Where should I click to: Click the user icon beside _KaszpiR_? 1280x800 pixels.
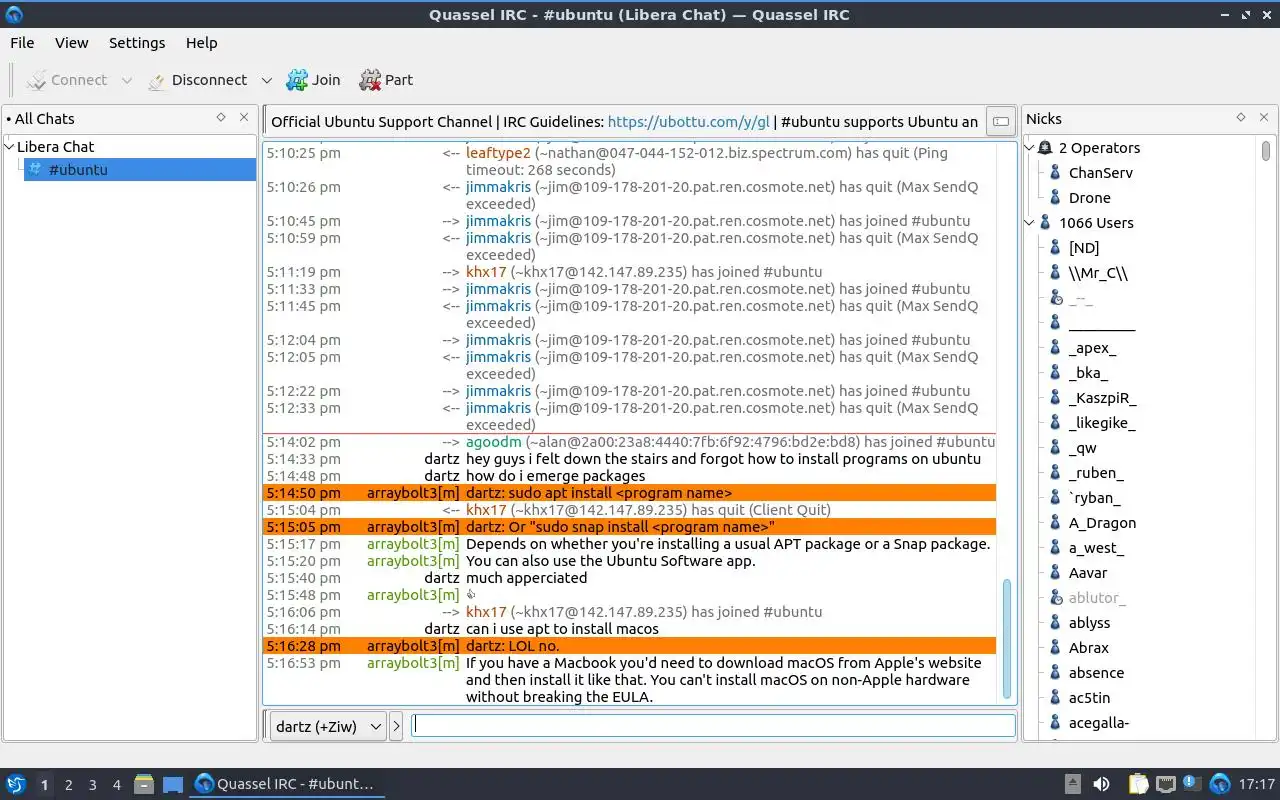tap(1055, 398)
